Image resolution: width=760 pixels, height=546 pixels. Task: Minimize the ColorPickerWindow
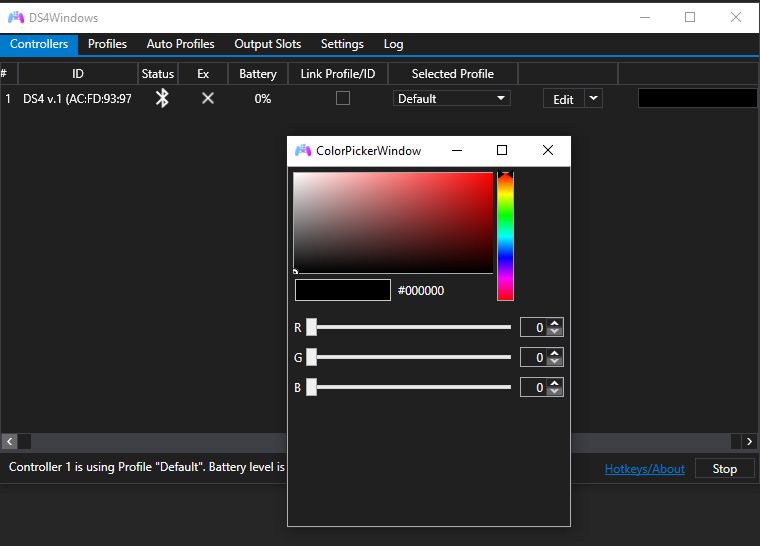tap(457, 150)
